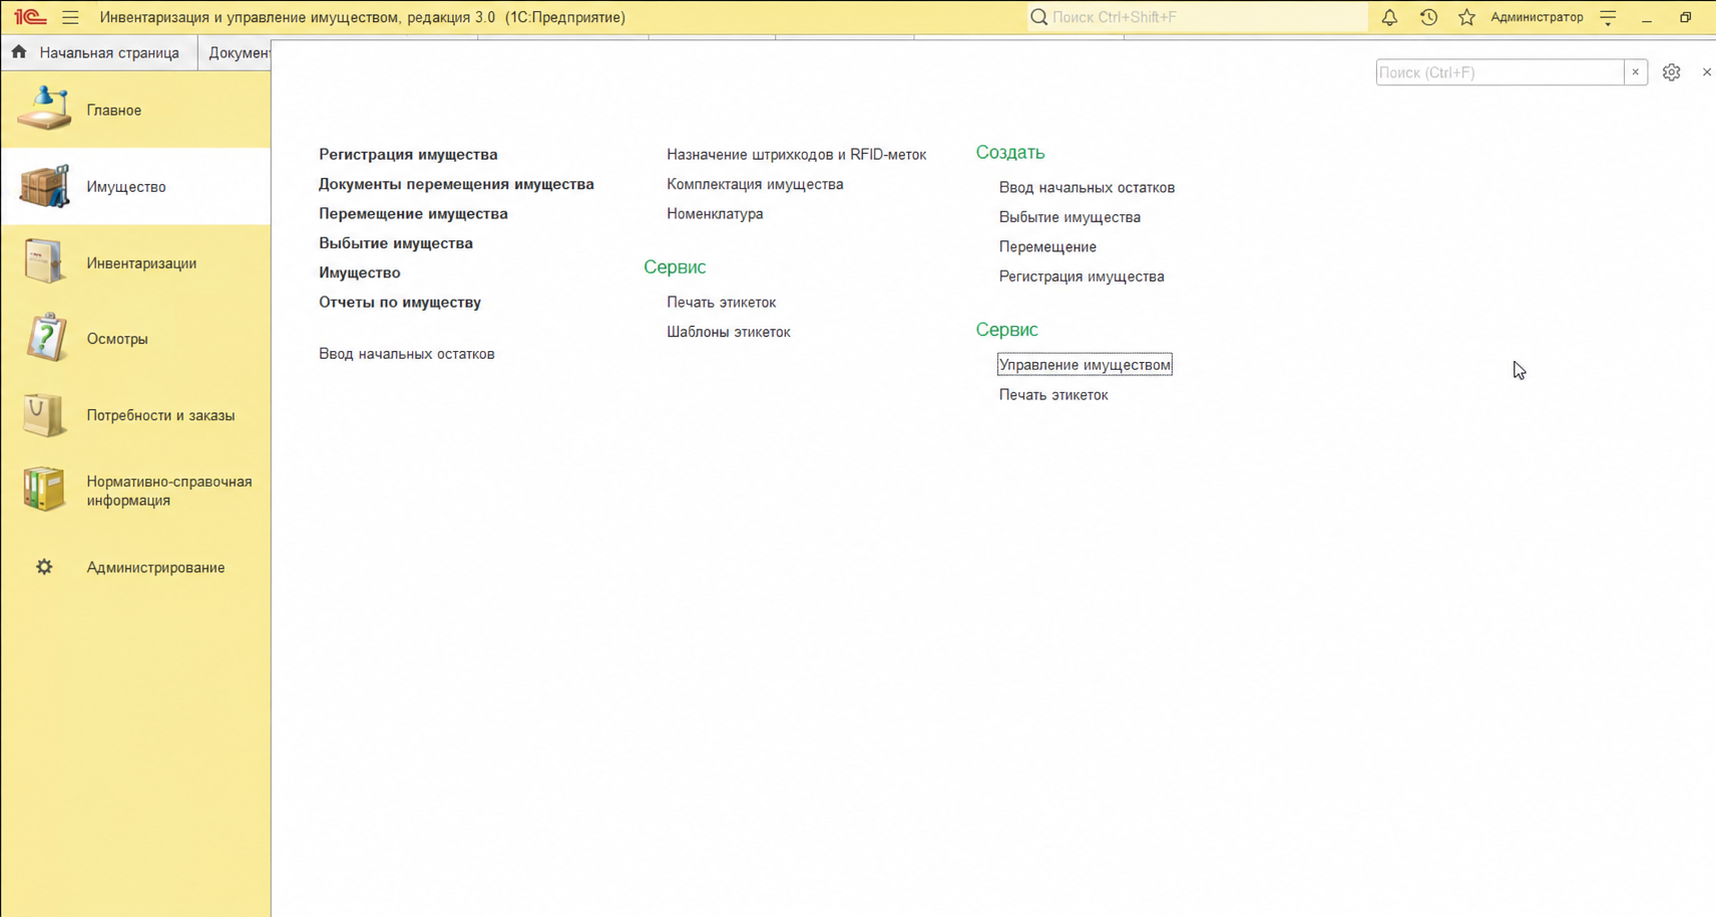The image size is (1716, 917).
Task: Open Назначение штрихкодов и RFID-меток
Action: 796,154
